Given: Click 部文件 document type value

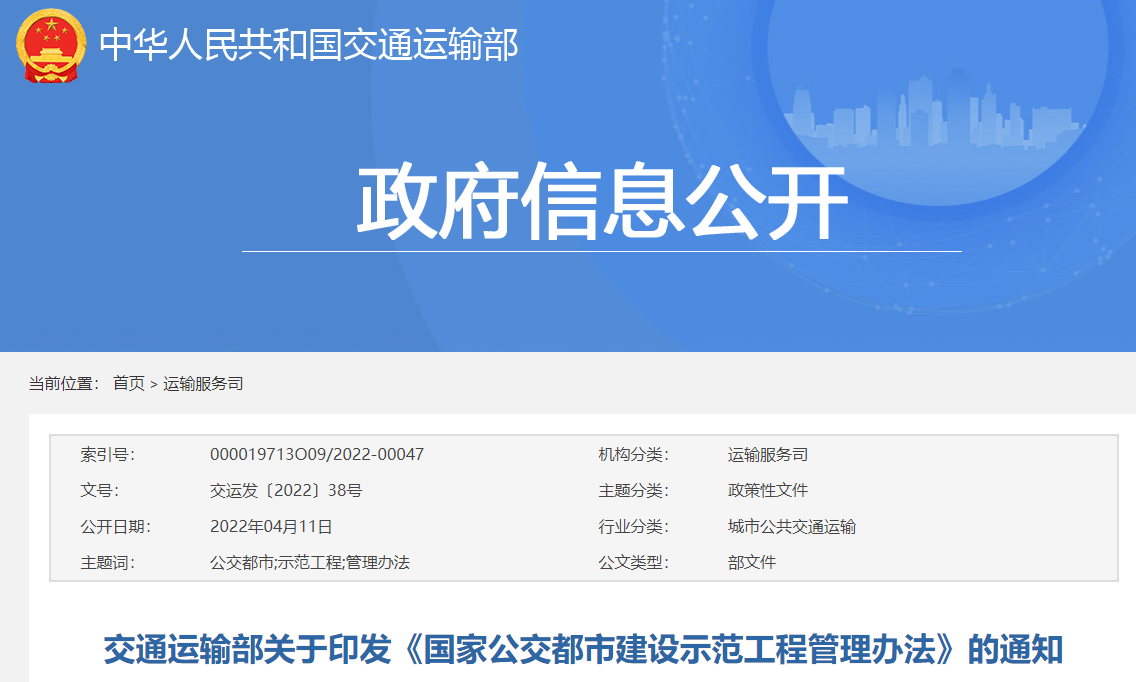Looking at the screenshot, I should [752, 563].
